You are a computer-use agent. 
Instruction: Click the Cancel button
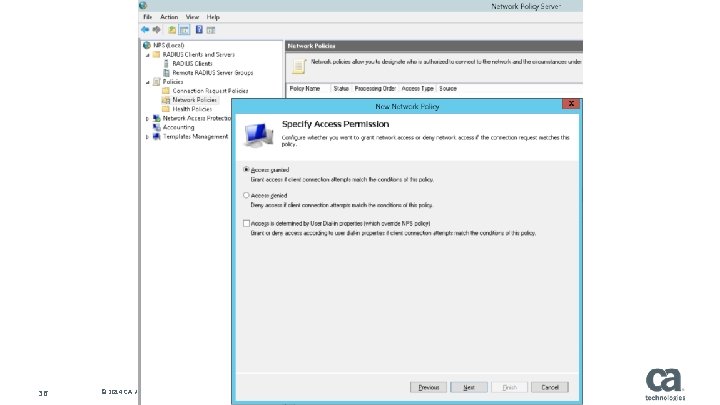550,387
